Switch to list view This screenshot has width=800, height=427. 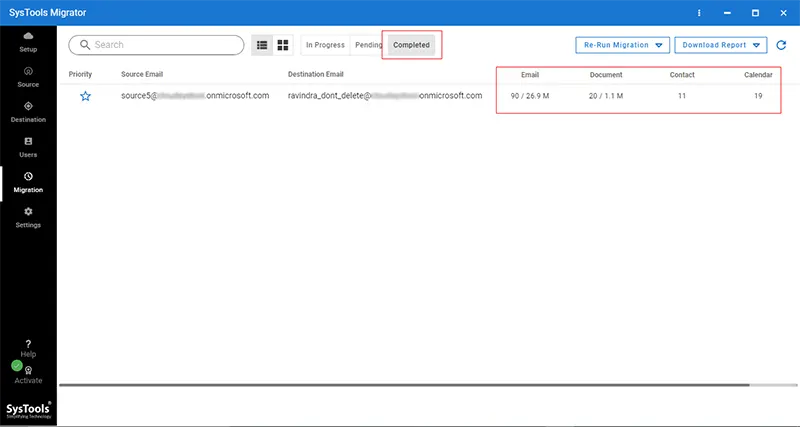262,45
